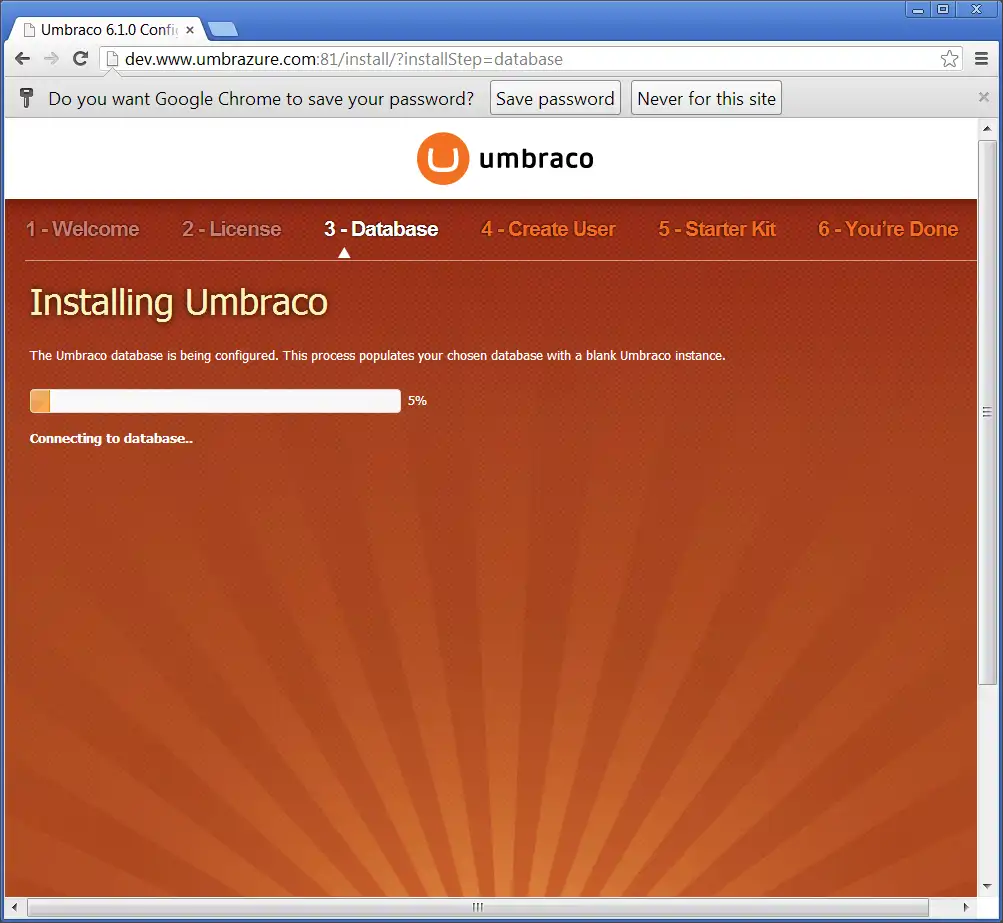Screen dimensions: 1003x923
Task: Click the umbraco wordmark text
Action: (x=536, y=159)
